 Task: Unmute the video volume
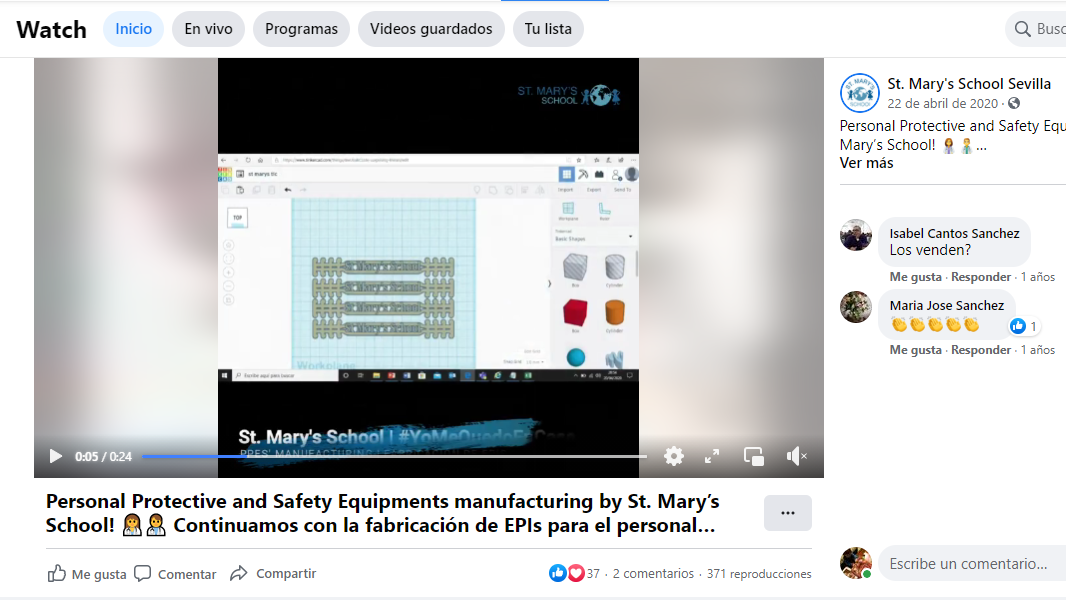[796, 456]
